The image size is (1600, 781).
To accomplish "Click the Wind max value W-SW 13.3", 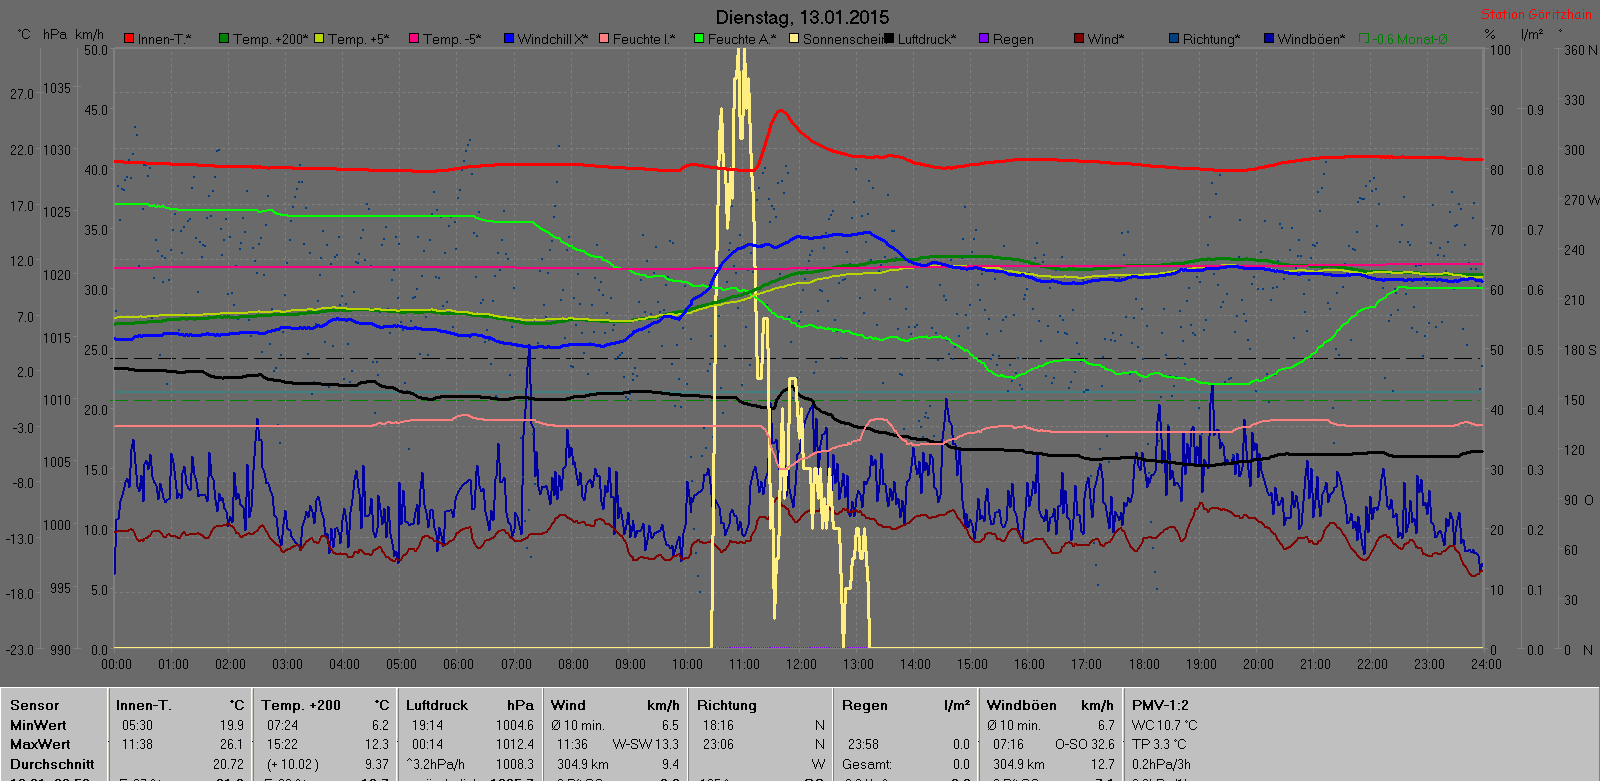I will coord(646,744).
